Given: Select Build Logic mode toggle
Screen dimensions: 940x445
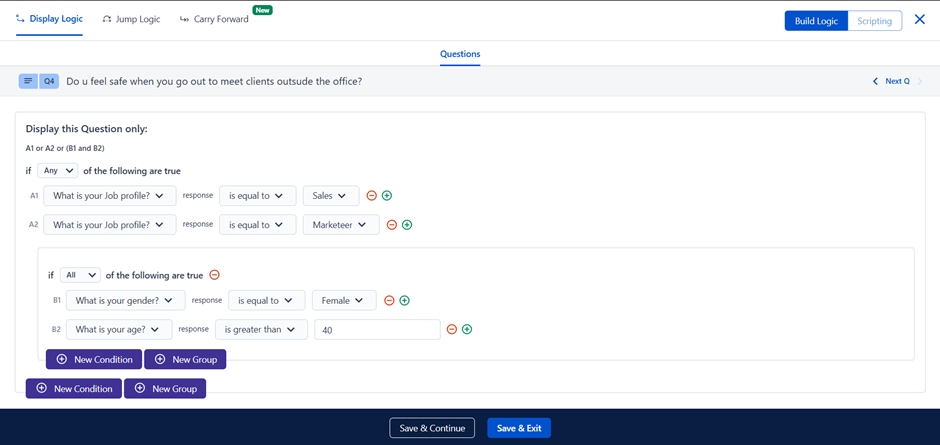Looking at the screenshot, I should [x=816, y=21].
